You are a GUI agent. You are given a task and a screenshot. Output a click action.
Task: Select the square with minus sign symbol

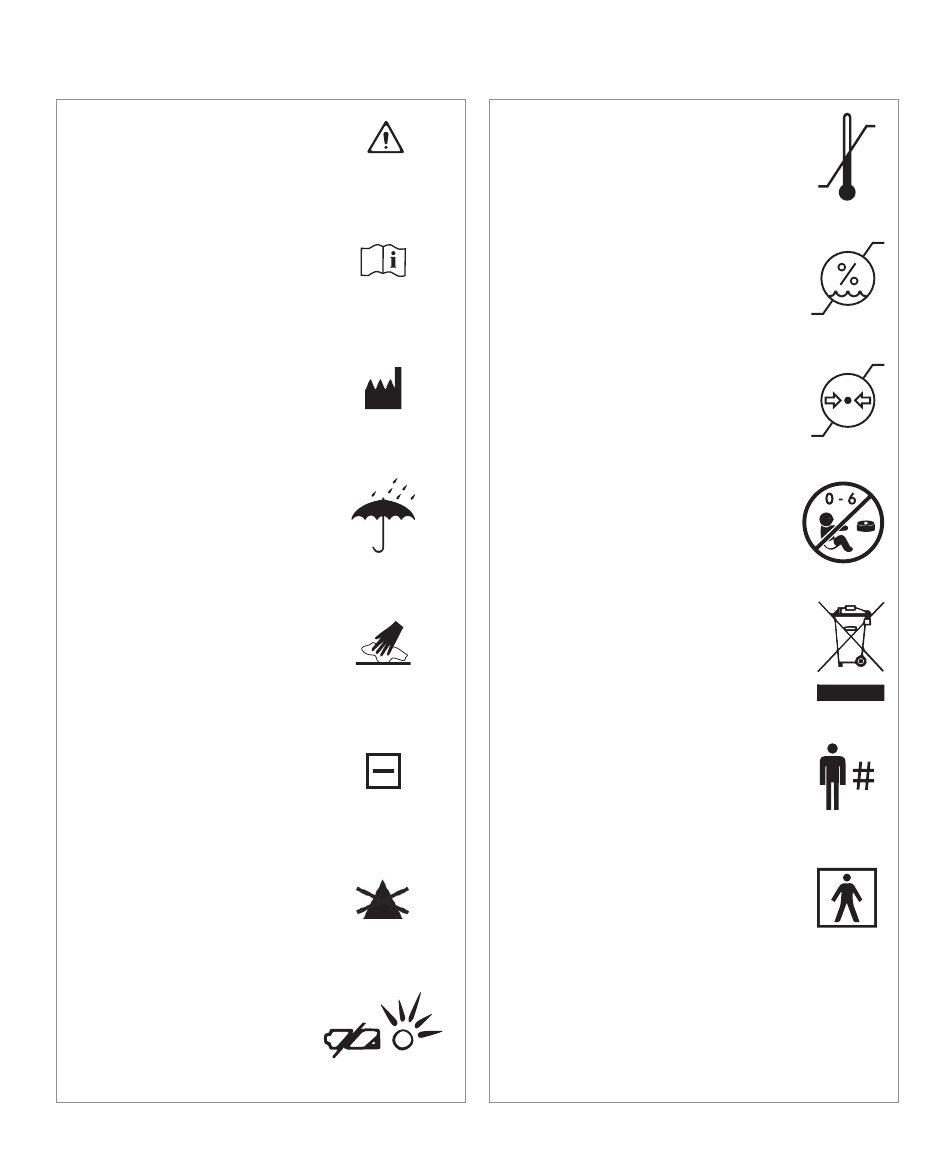384,771
